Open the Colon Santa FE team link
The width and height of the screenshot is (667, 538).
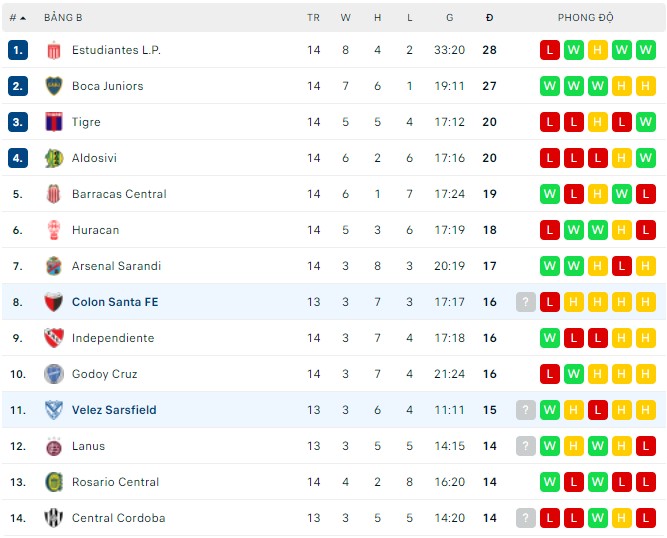[x=115, y=302]
